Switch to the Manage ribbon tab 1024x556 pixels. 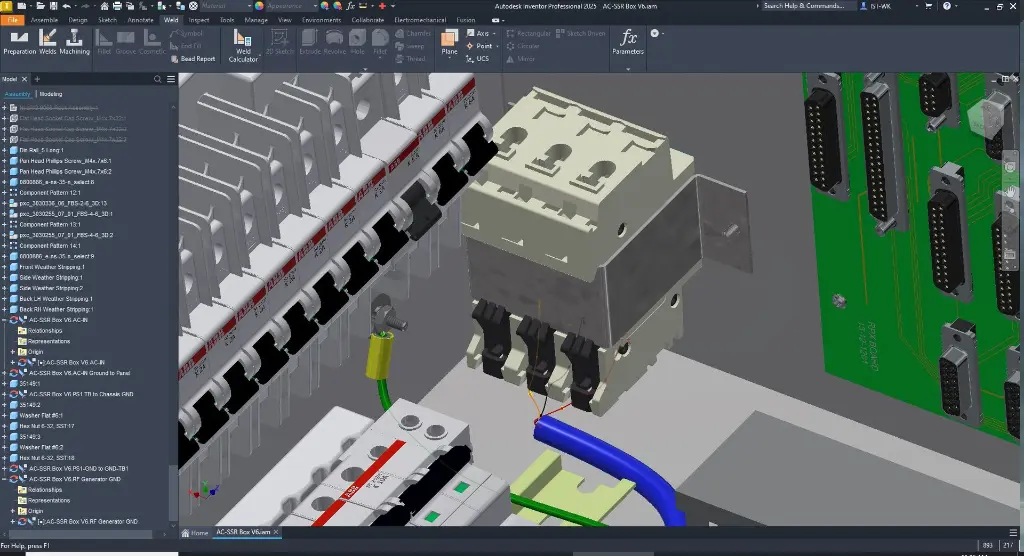(x=255, y=20)
